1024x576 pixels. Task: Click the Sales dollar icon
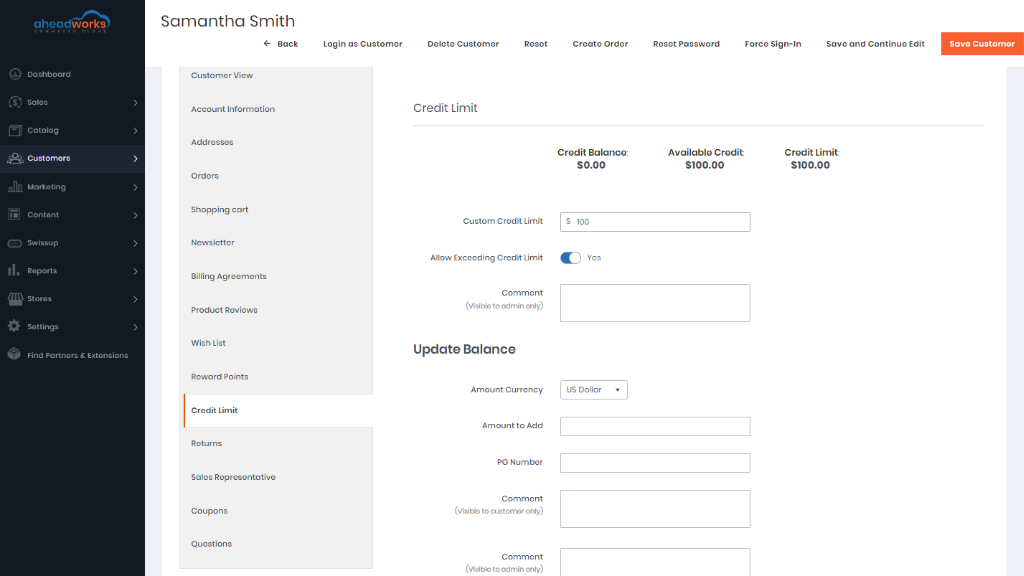[x=14, y=102]
